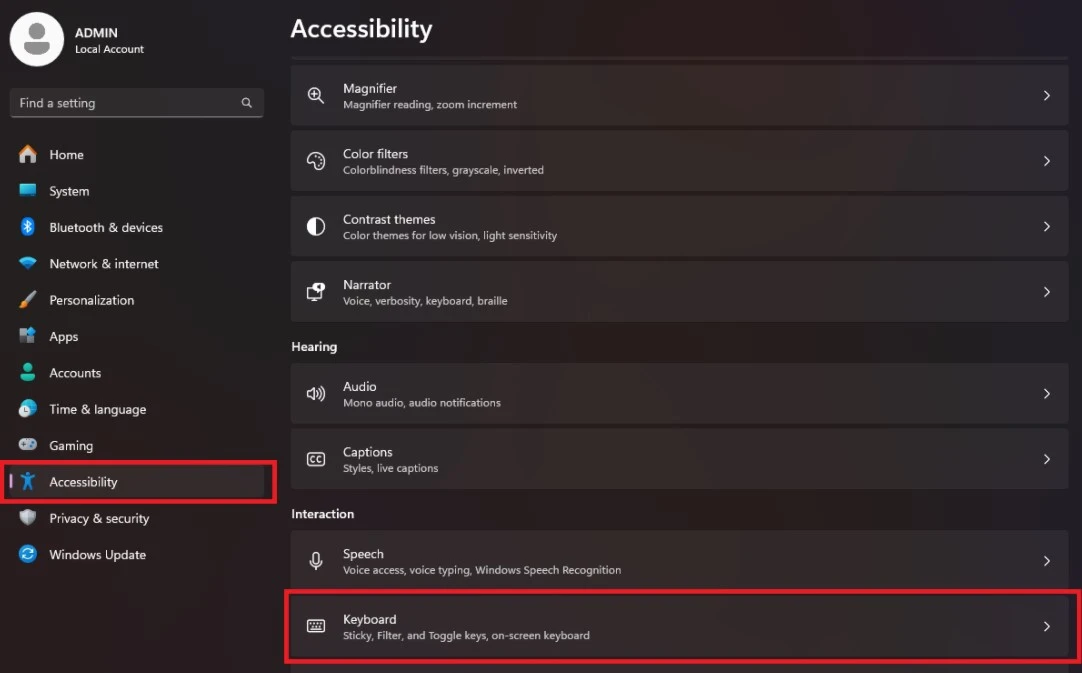
Task: Select Privacy & security in sidebar
Action: tap(99, 518)
